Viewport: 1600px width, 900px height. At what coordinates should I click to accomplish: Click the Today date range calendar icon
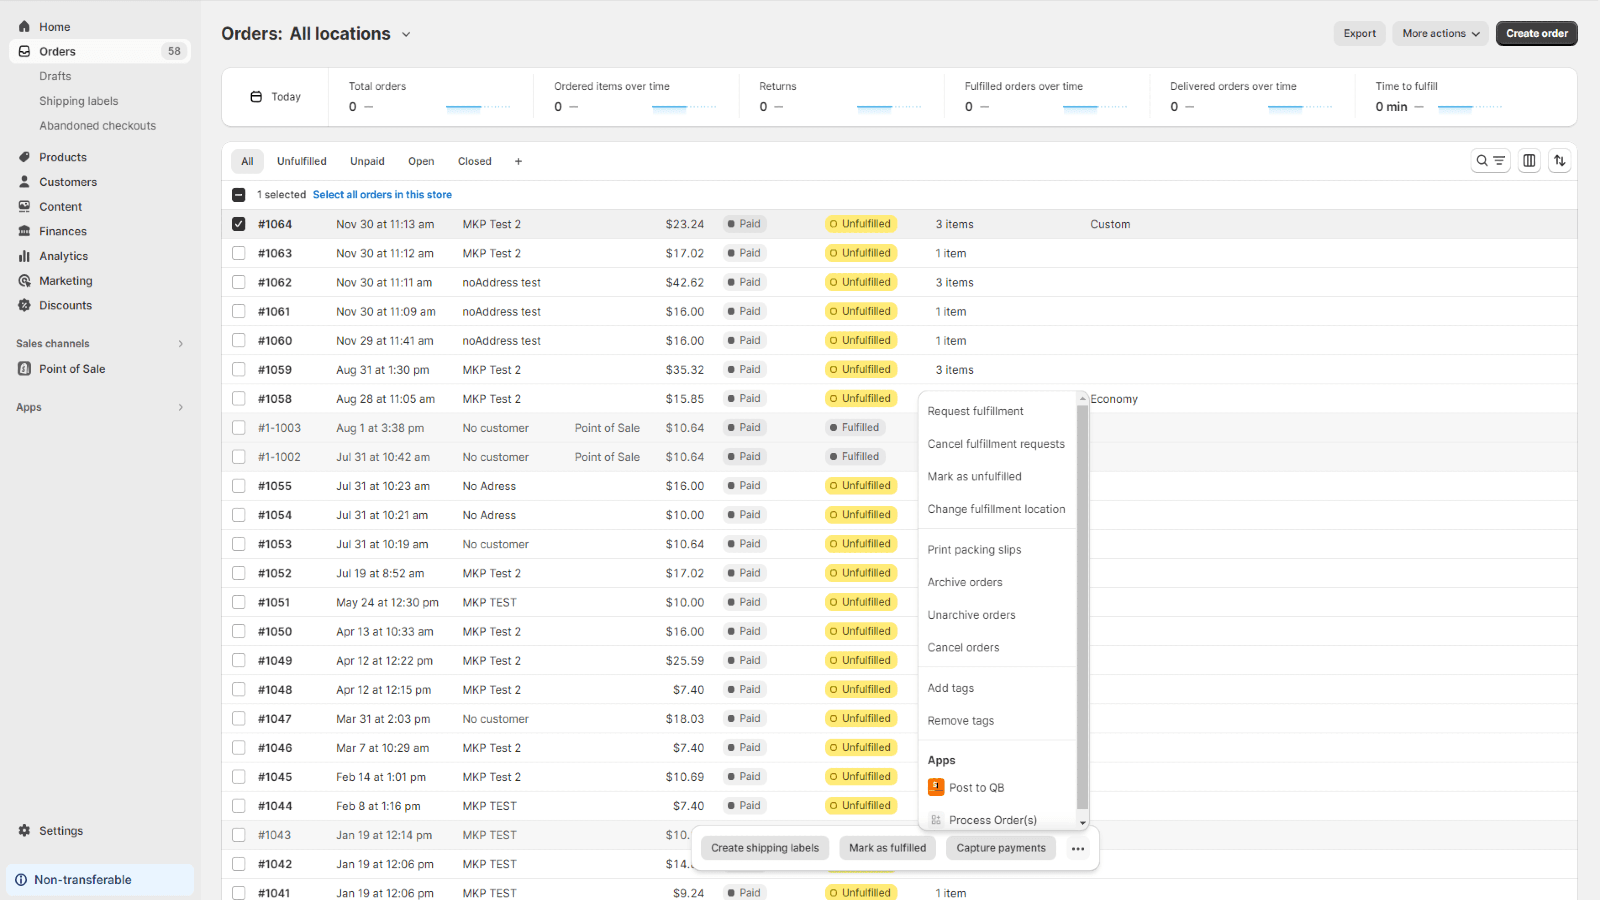257,96
